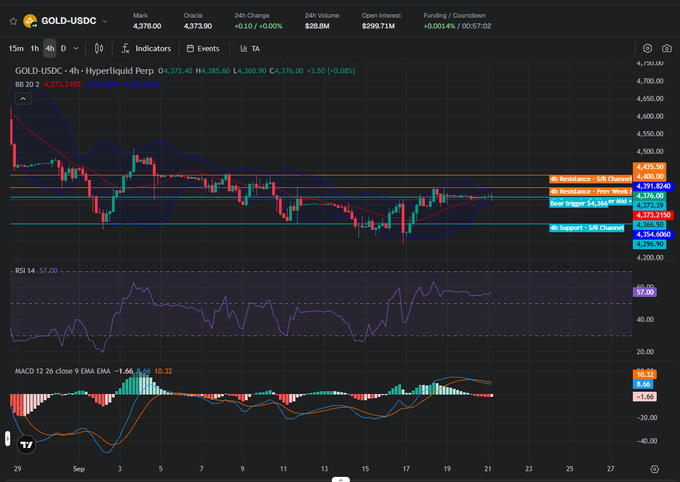Open the TA technical analysis button
Screen dimensions: 680x482
click(250, 49)
